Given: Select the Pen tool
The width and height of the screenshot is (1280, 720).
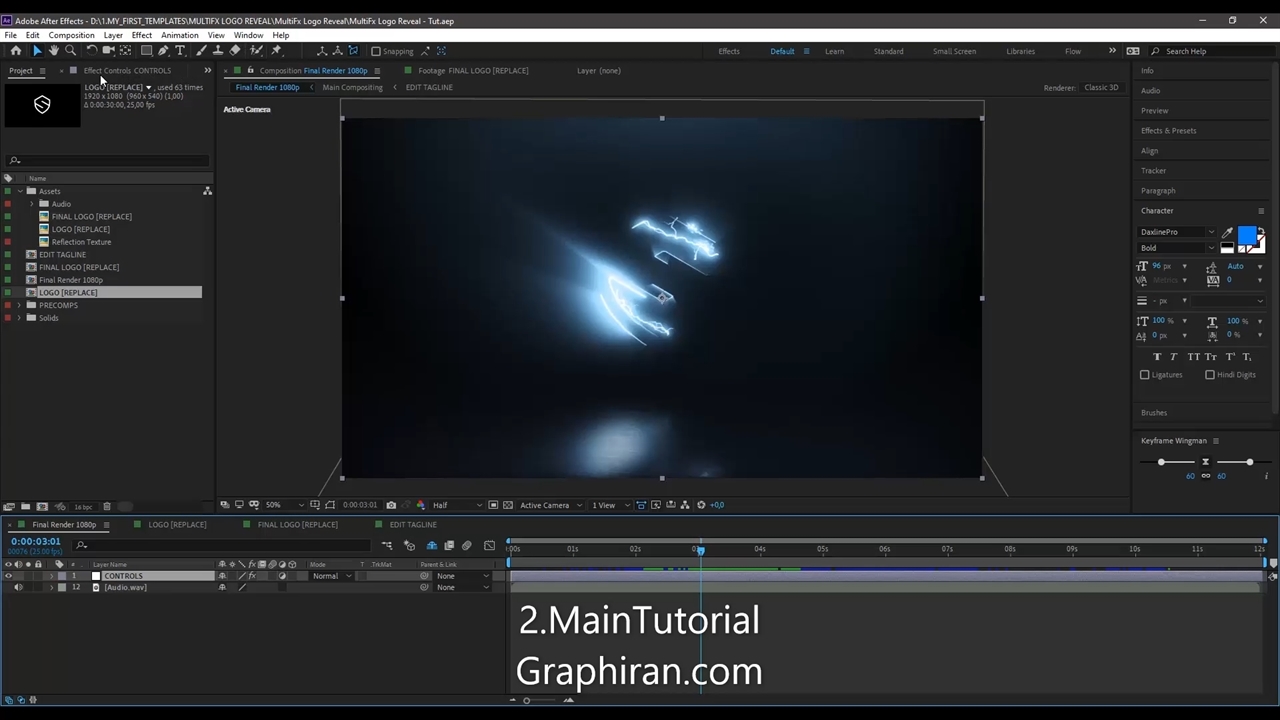Looking at the screenshot, I should click(x=163, y=51).
